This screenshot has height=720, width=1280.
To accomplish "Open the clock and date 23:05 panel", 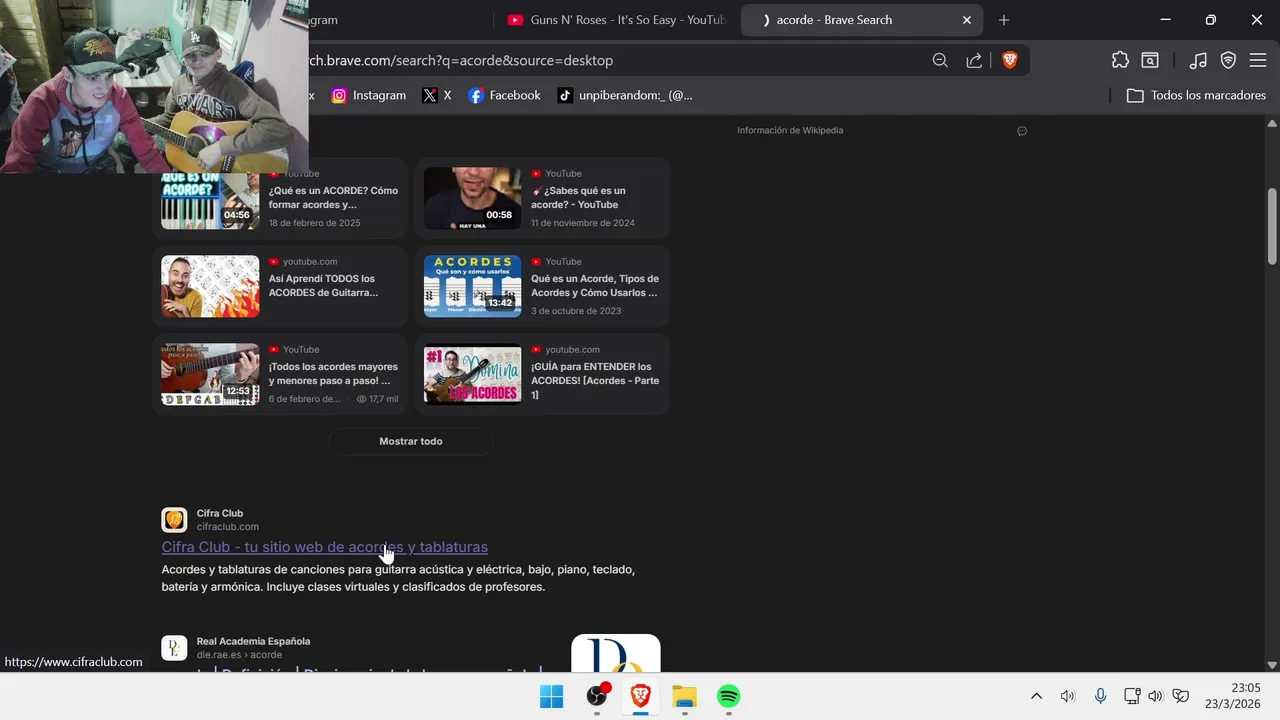I will pyautogui.click(x=1233, y=696).
